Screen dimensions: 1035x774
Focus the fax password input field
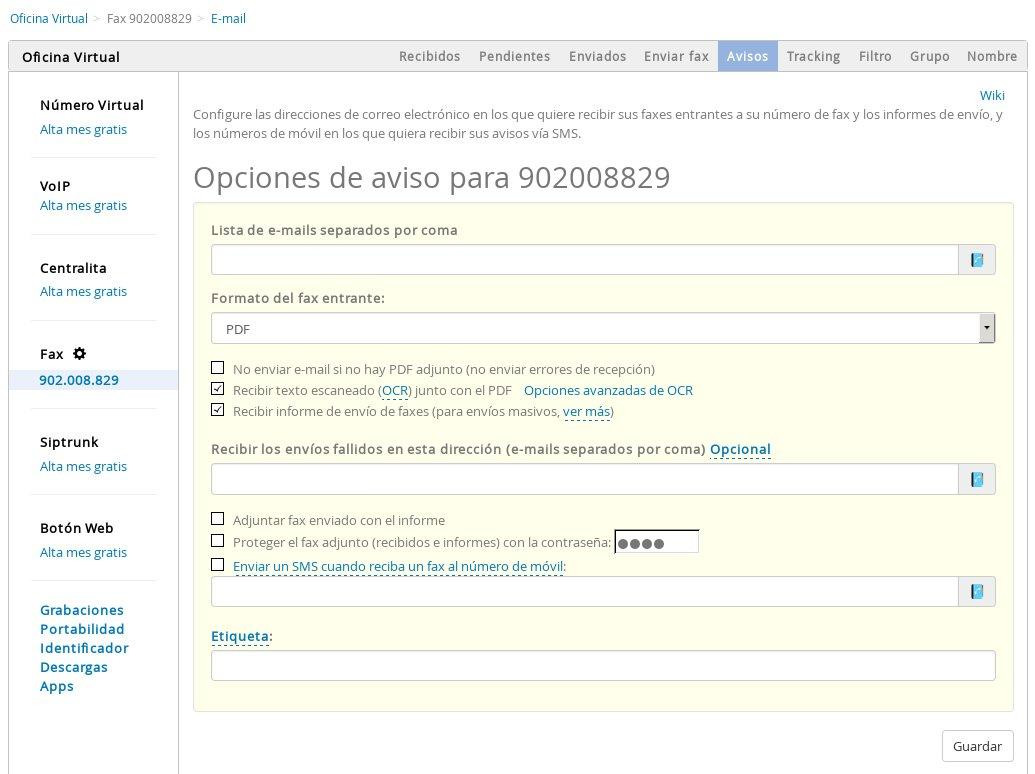tap(656, 543)
